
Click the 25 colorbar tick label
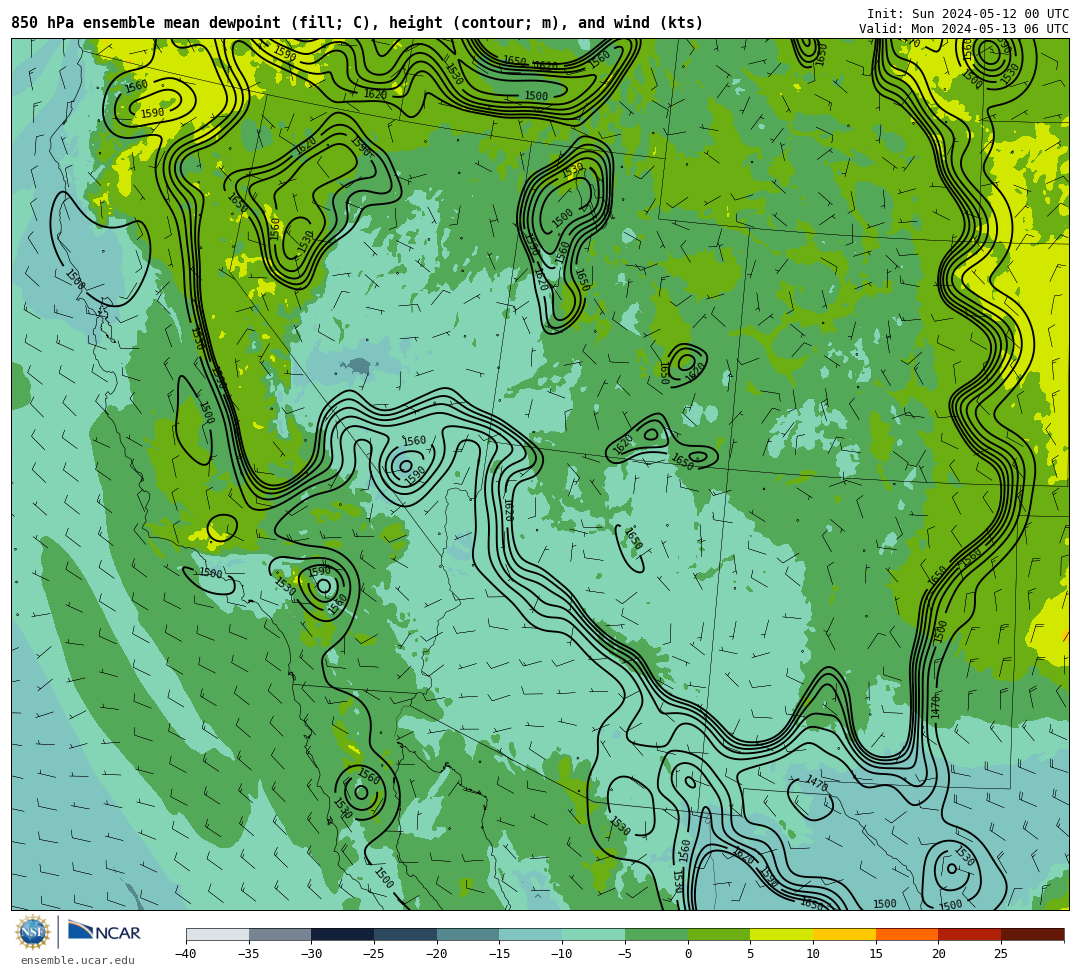pos(1001,954)
